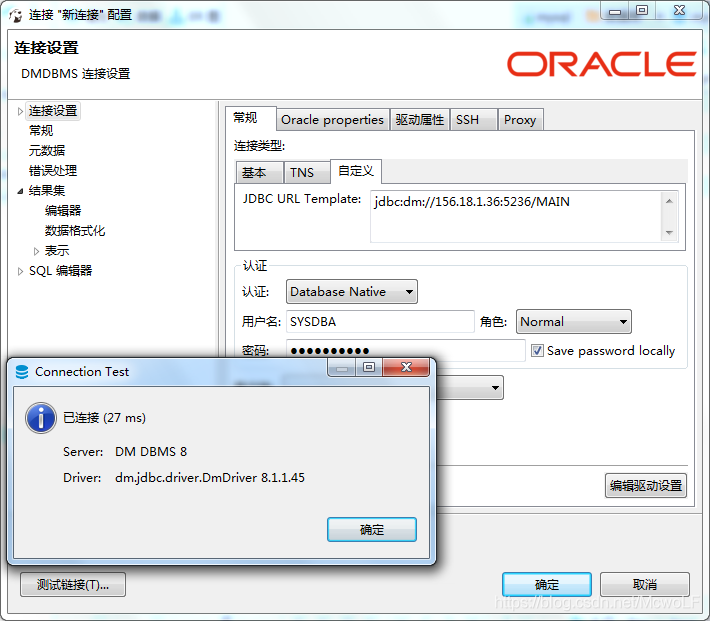The image size is (710, 621).
Task: Click the dm.jdbc.driver.DmDriver 8.1.1.45 text
Action: [210, 477]
